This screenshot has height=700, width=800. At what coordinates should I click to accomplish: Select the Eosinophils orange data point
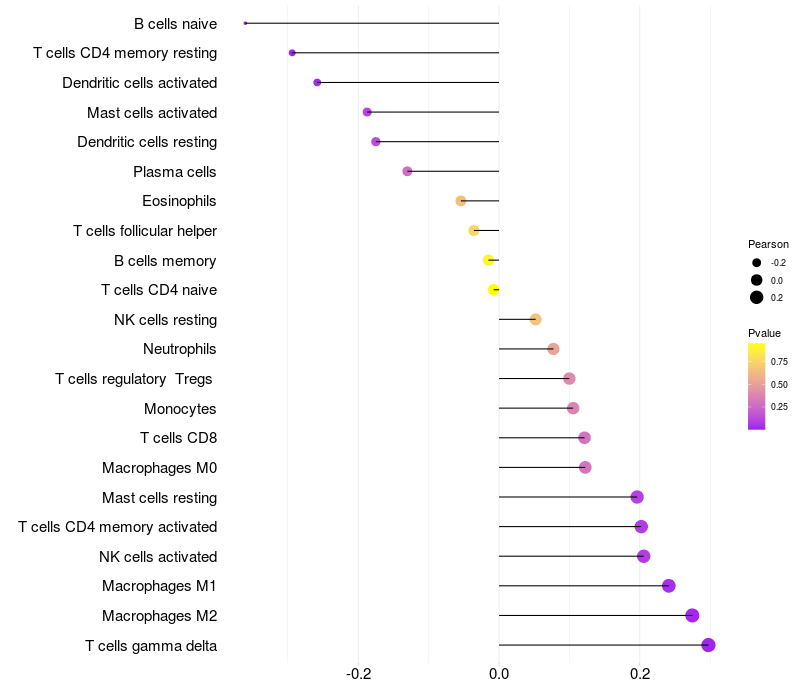point(461,201)
